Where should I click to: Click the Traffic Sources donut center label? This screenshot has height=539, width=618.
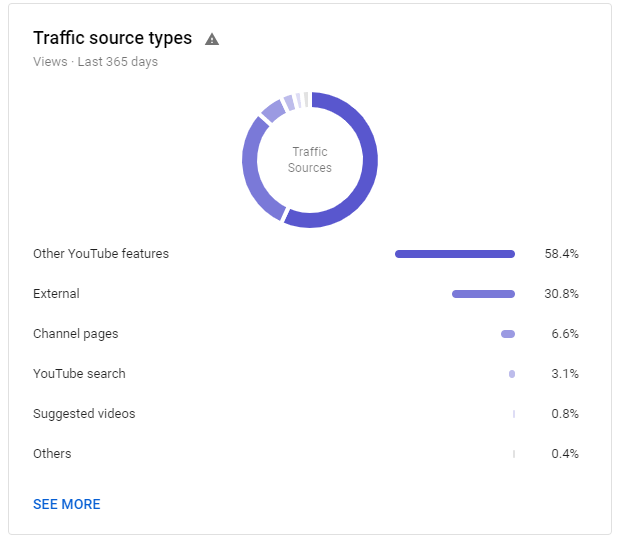[310, 160]
